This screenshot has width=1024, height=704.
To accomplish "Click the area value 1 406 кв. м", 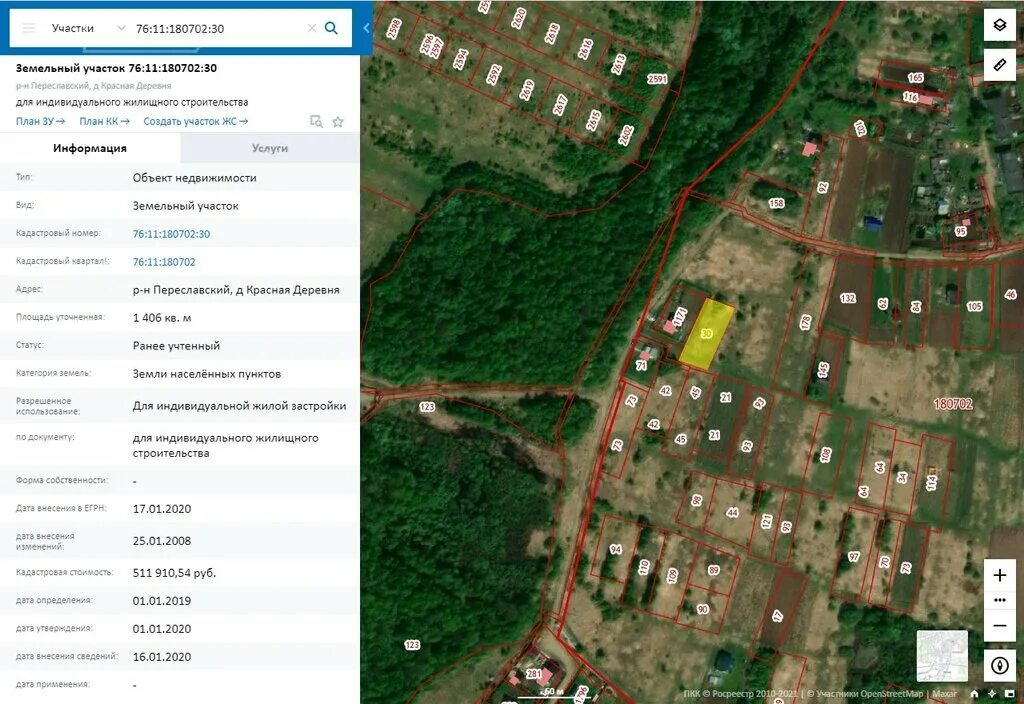I will pyautogui.click(x=162, y=318).
